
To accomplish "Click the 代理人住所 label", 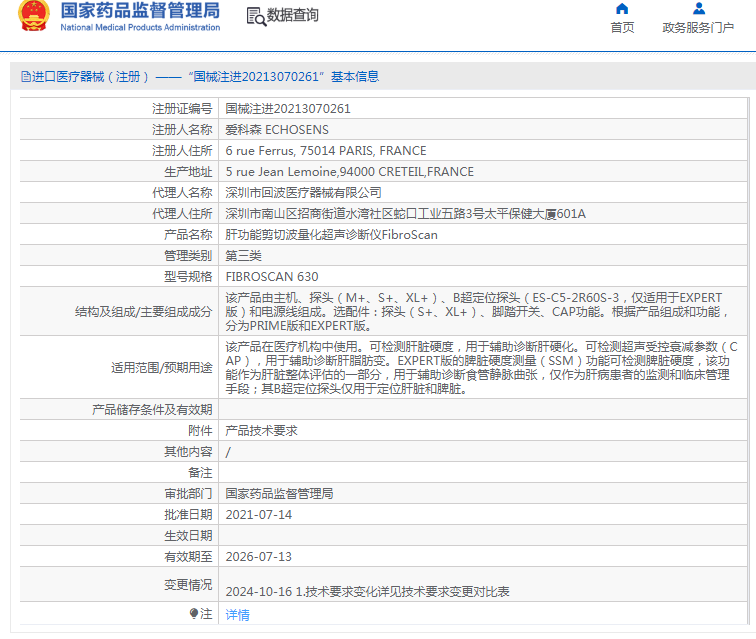I will tap(182, 214).
